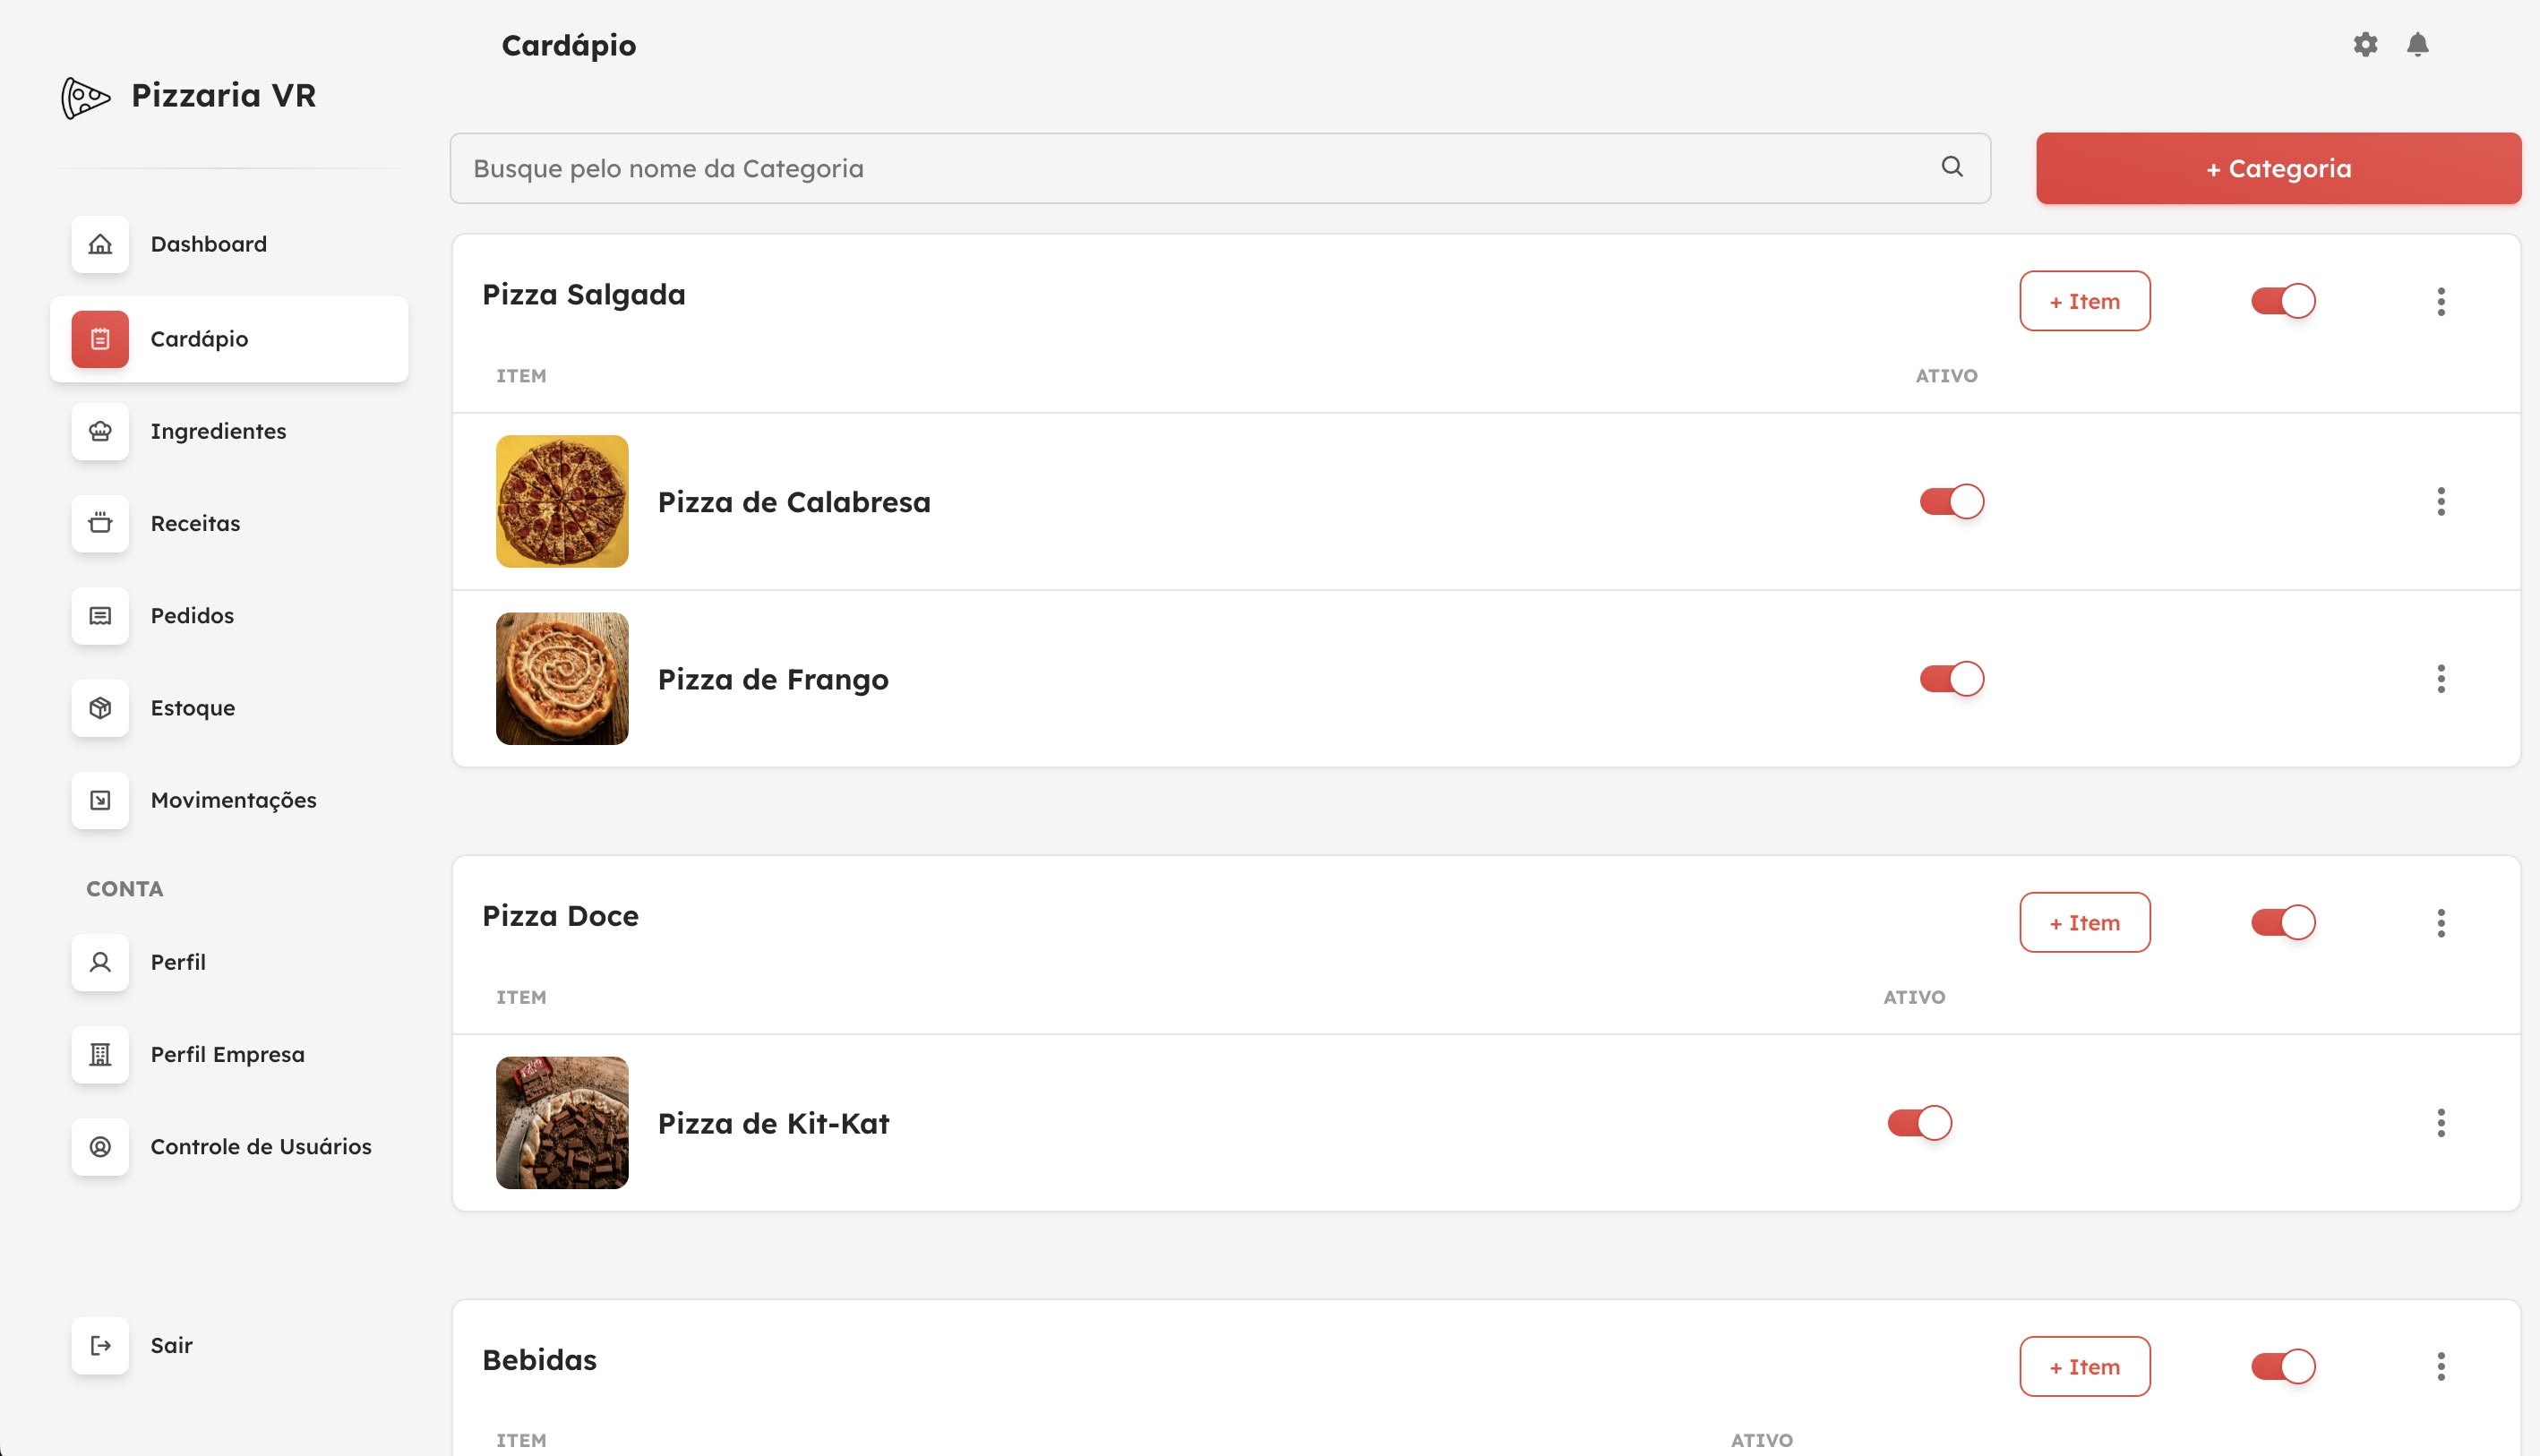Open Controle de Usuários

[x=261, y=1147]
